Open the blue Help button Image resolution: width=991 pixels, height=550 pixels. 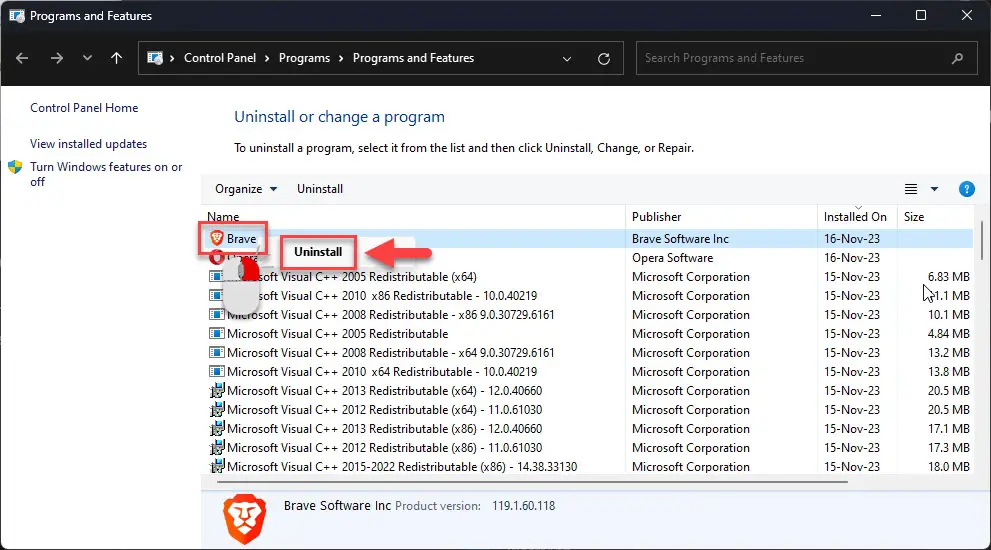pyautogui.click(x=966, y=189)
